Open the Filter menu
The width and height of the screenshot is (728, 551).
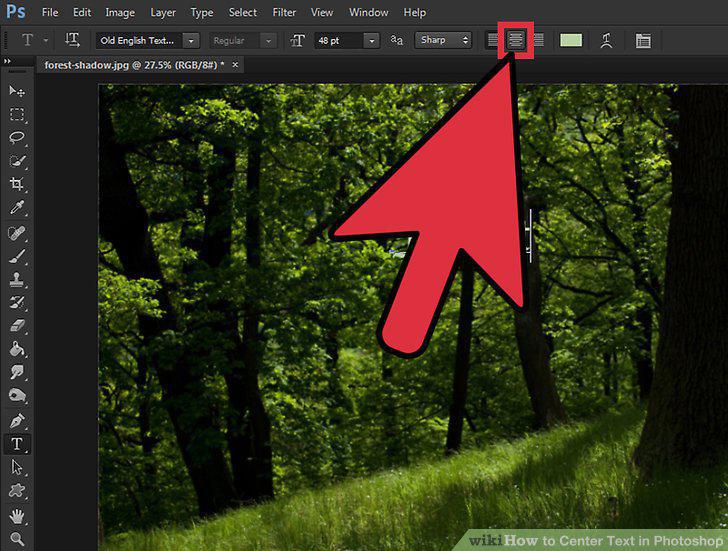(x=284, y=13)
